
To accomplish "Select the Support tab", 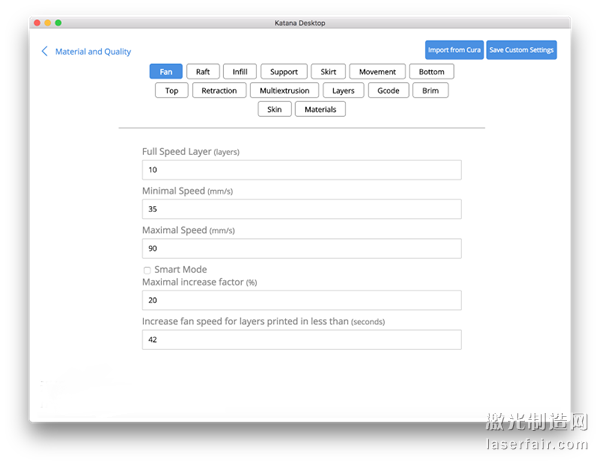I will point(284,72).
